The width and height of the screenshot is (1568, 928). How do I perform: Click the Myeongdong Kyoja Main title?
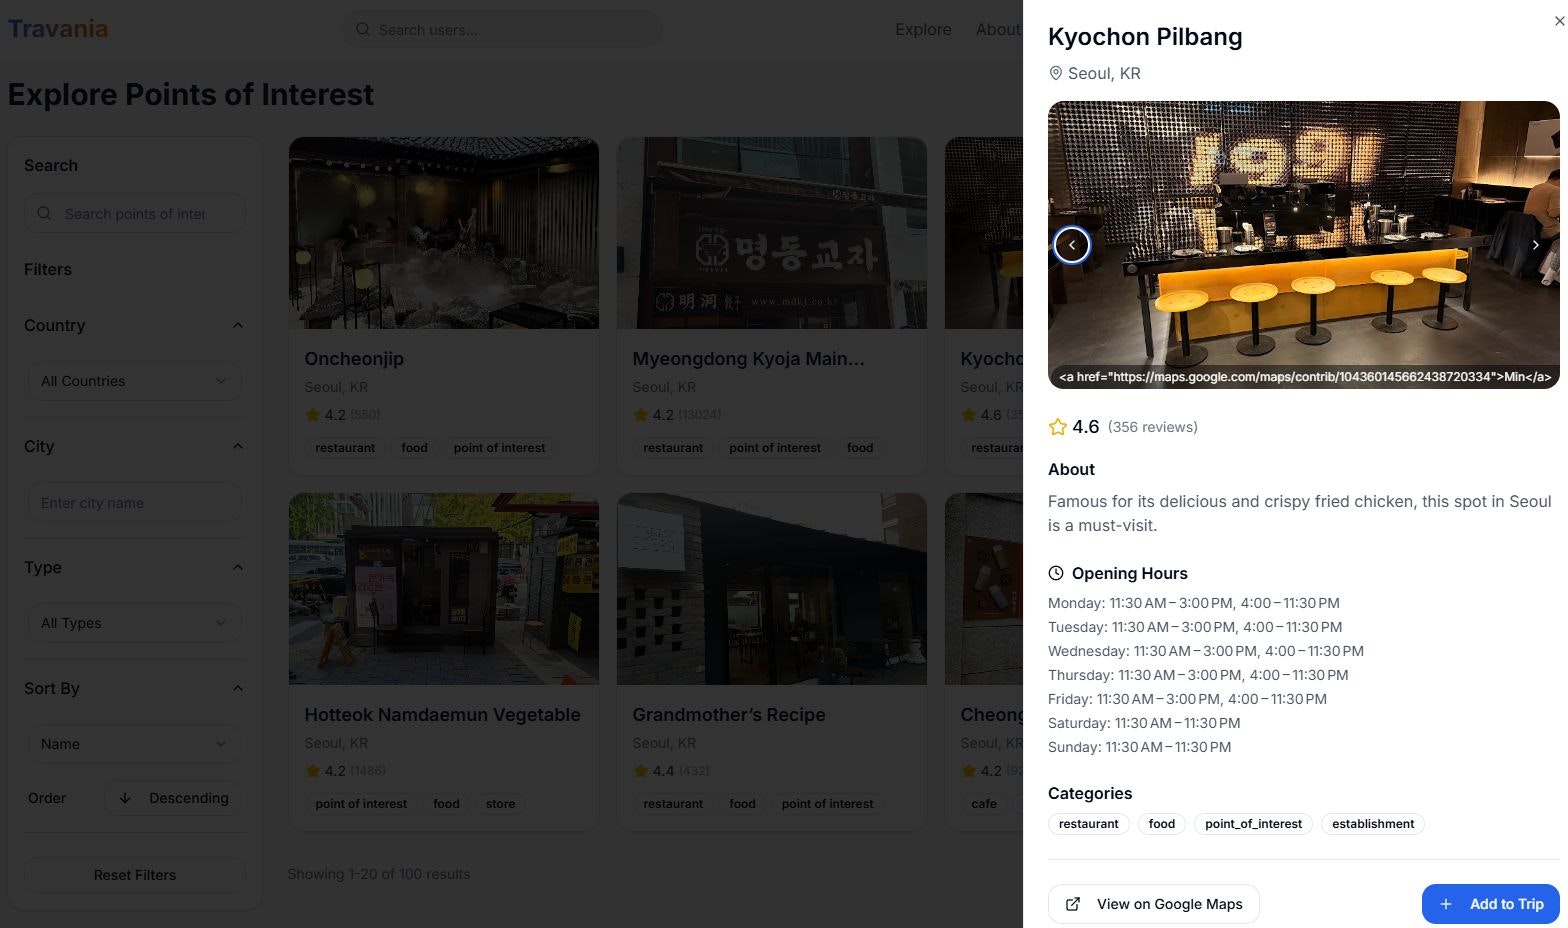(748, 359)
